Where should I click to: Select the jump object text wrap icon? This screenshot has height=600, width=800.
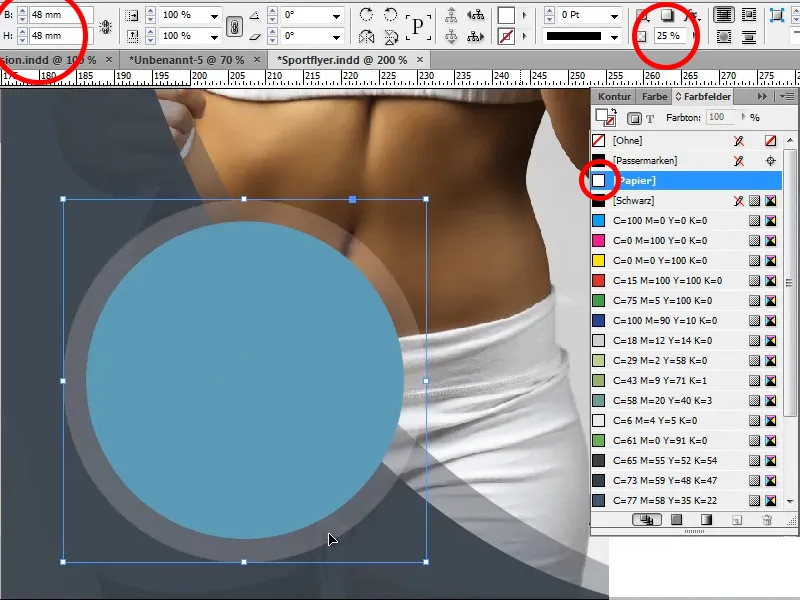pos(749,36)
